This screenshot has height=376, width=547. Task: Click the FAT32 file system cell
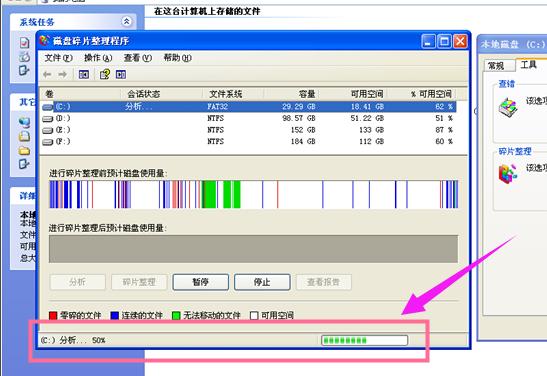[x=217, y=107]
